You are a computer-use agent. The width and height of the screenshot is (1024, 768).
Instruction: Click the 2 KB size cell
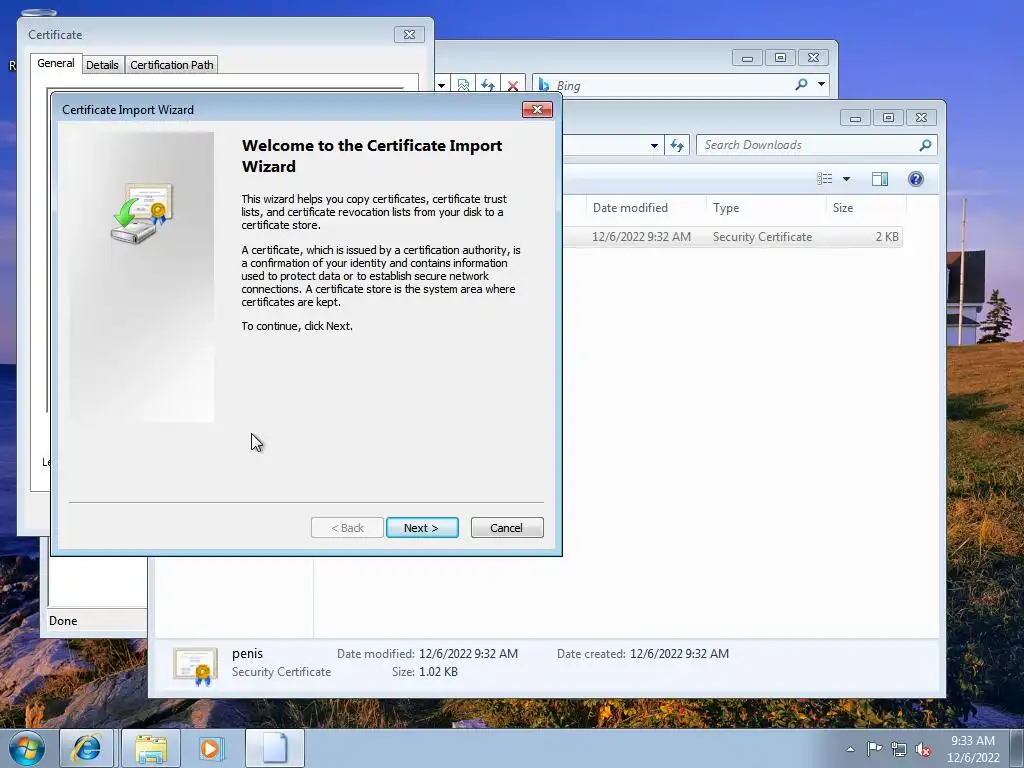pyautogui.click(x=887, y=237)
